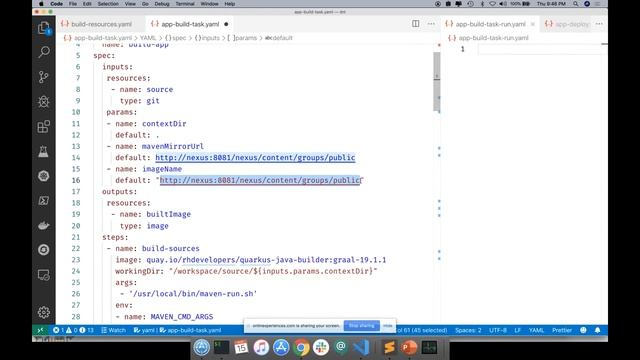Open the Code application menu
This screenshot has height=360, width=640.
(x=56, y=4)
